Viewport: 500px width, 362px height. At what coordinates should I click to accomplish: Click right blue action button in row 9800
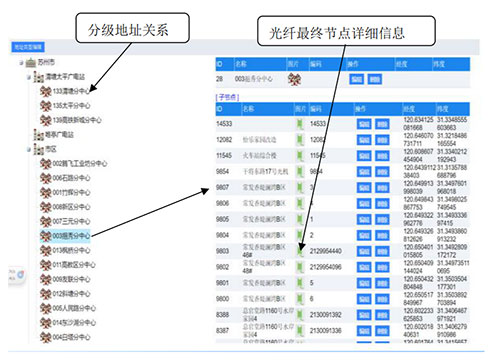pyautogui.click(x=382, y=299)
